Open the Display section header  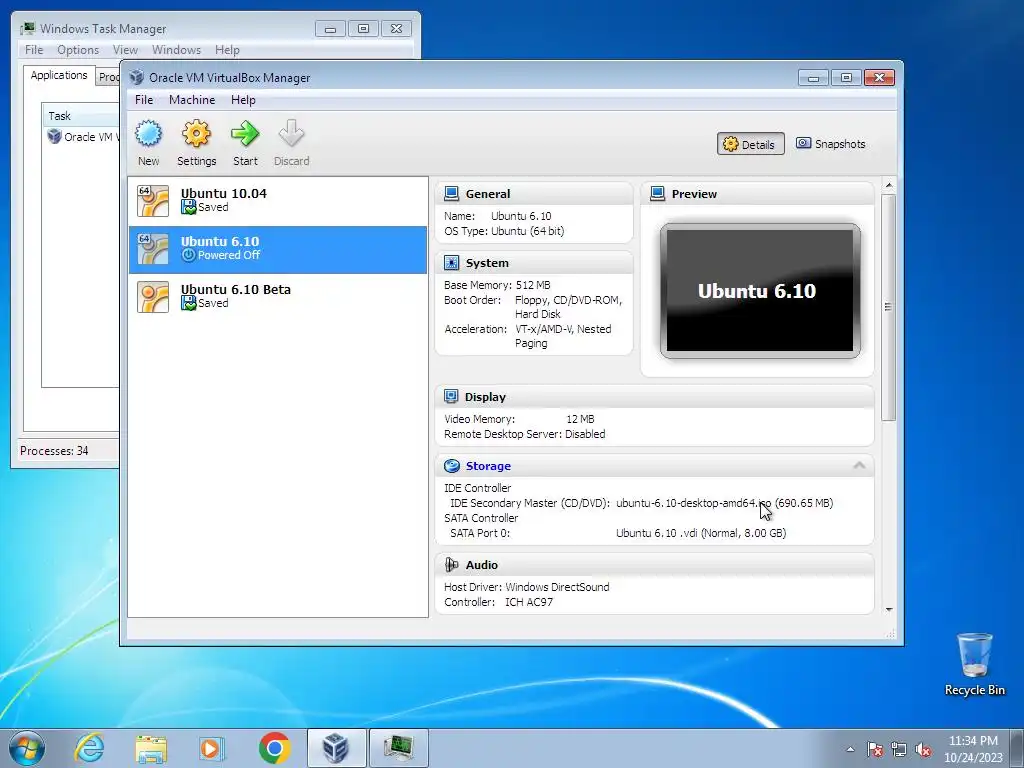click(485, 397)
